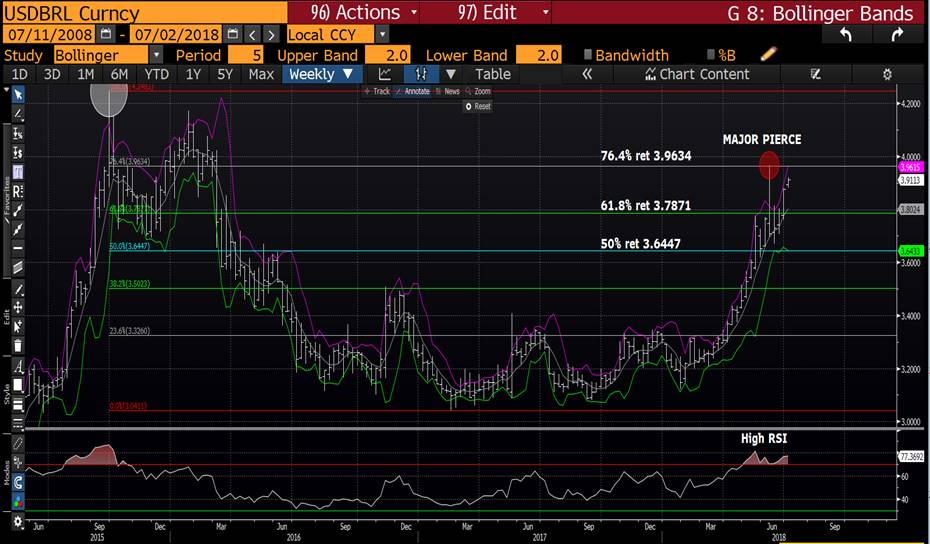This screenshot has height=544, width=930.
Task: Select the parallel channel lines tool
Action: click(x=18, y=266)
